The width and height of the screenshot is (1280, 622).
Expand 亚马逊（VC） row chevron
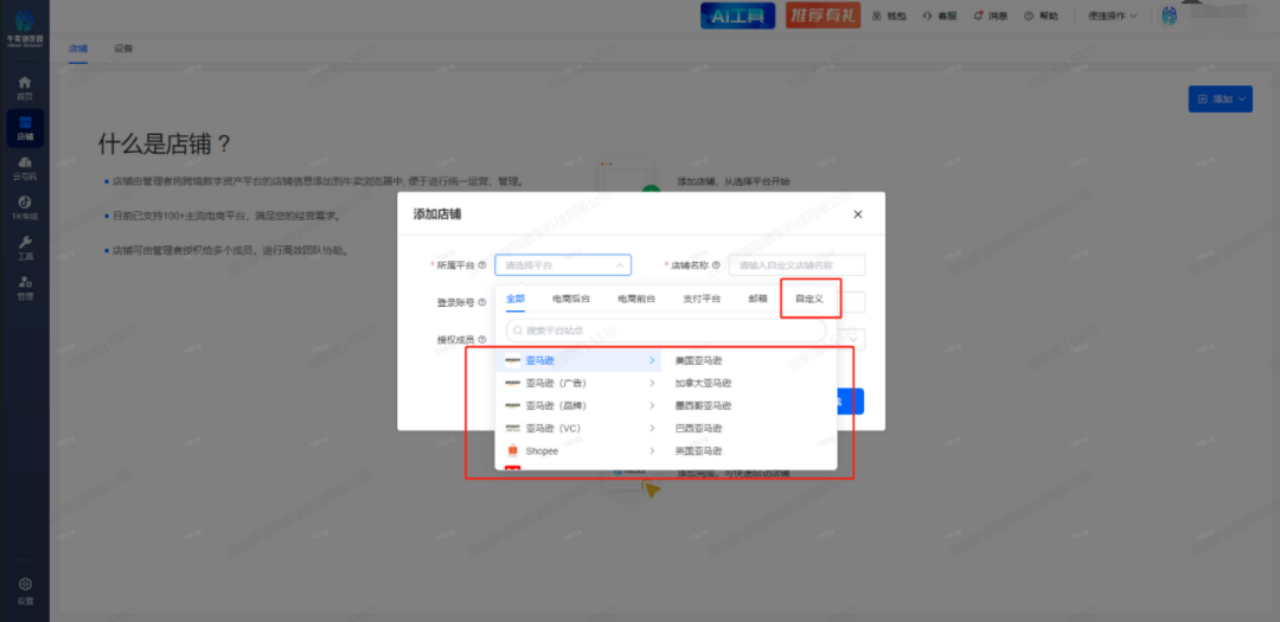652,428
